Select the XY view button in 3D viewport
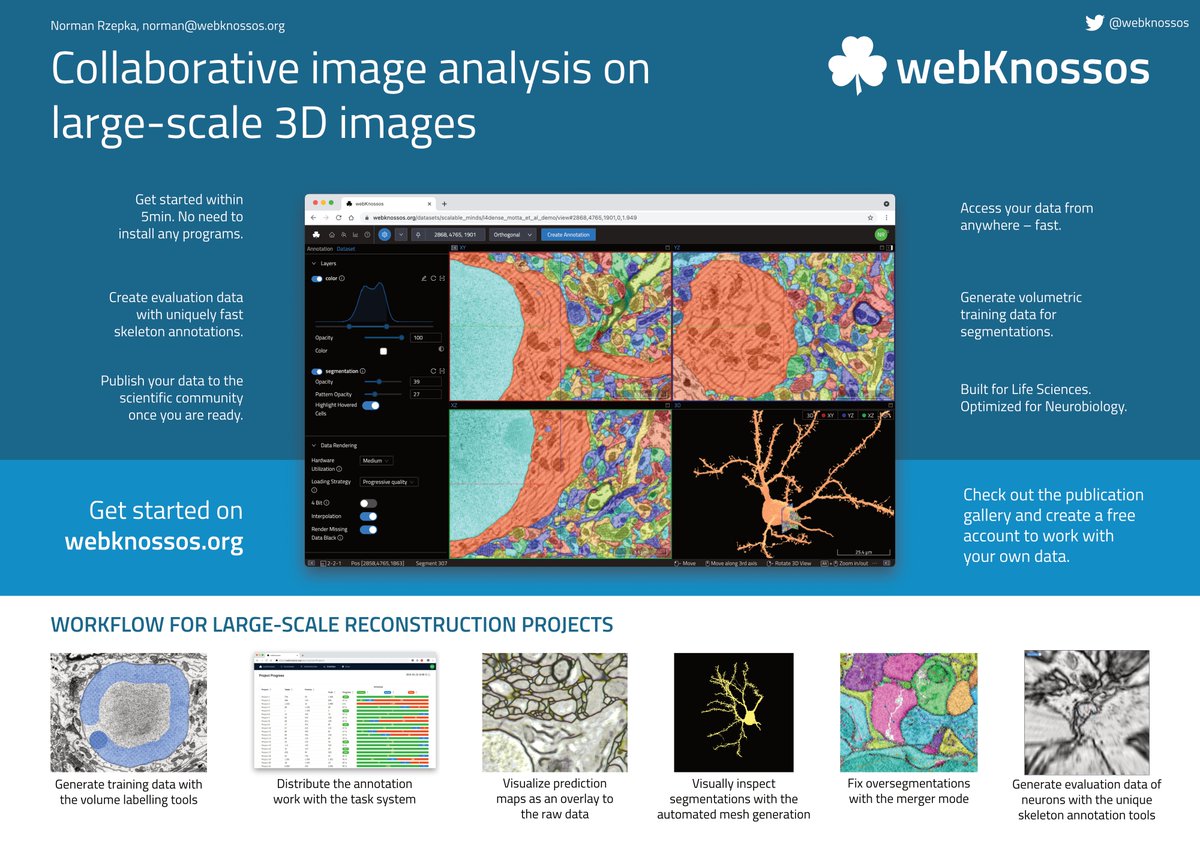Screen dimensions: 1200x848 point(828,415)
